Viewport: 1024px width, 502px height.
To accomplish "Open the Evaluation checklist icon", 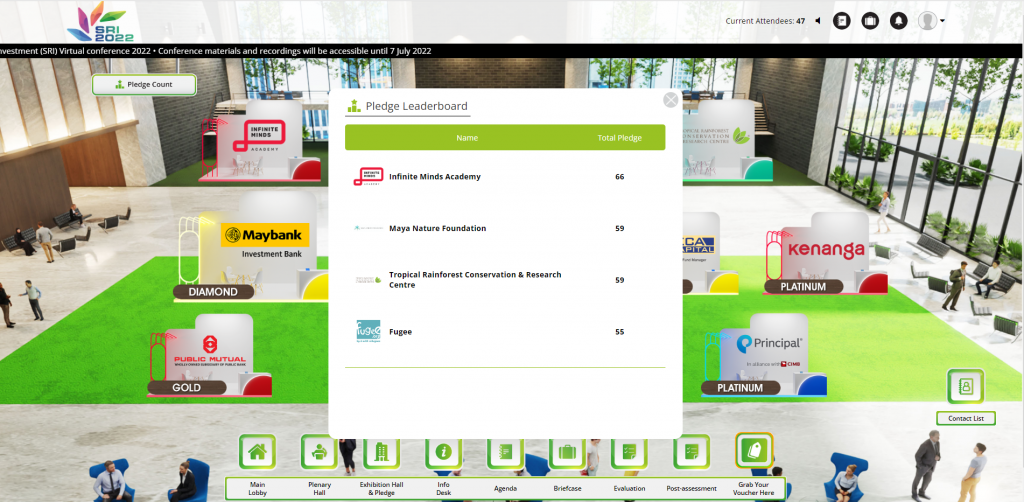I will [x=629, y=452].
